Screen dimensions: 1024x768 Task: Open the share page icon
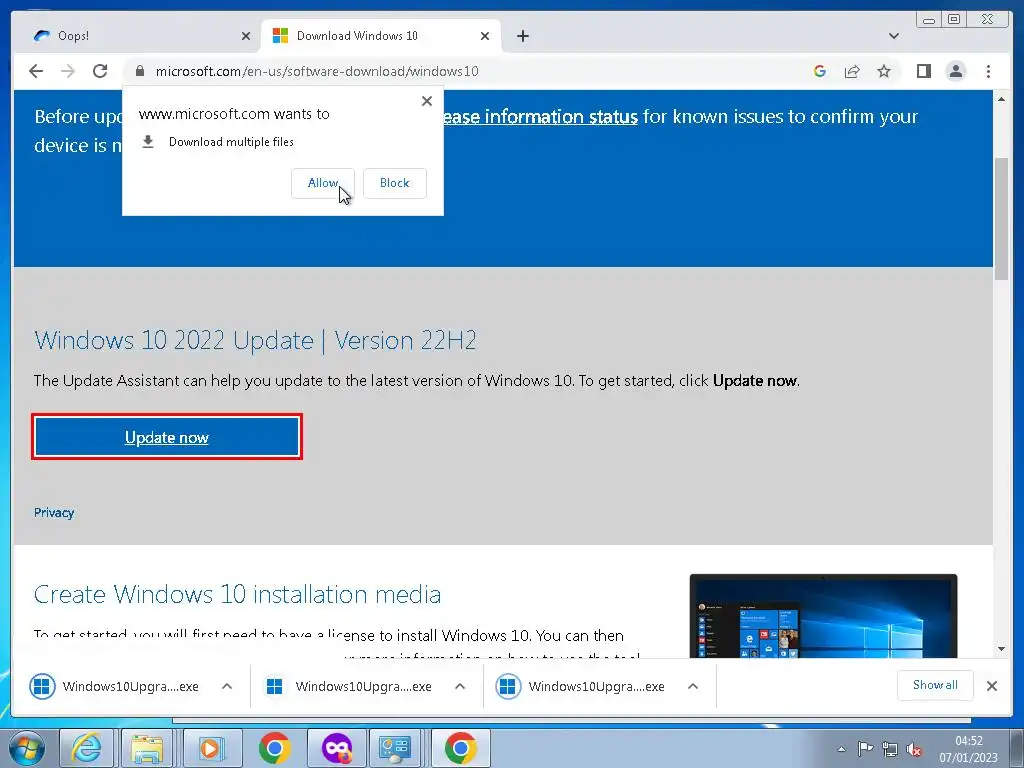[852, 71]
